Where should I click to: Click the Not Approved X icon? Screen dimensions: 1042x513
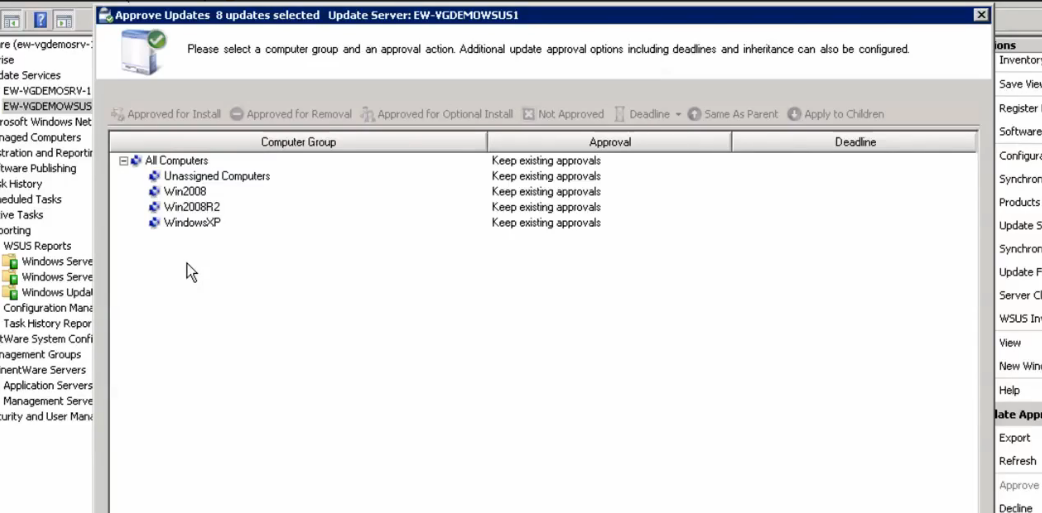[528, 114]
